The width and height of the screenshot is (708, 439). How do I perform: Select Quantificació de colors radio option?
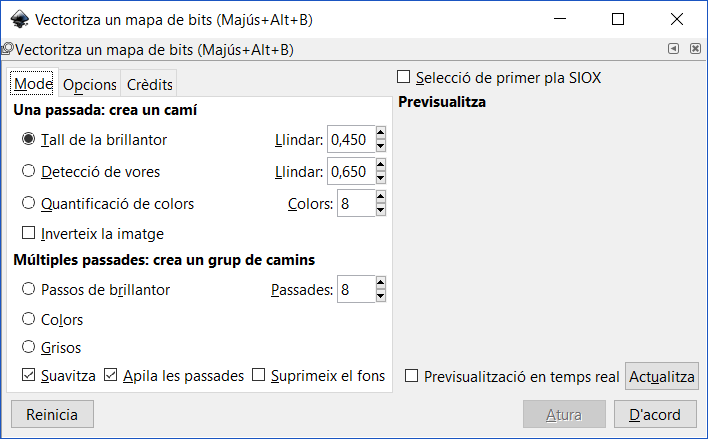point(28,203)
